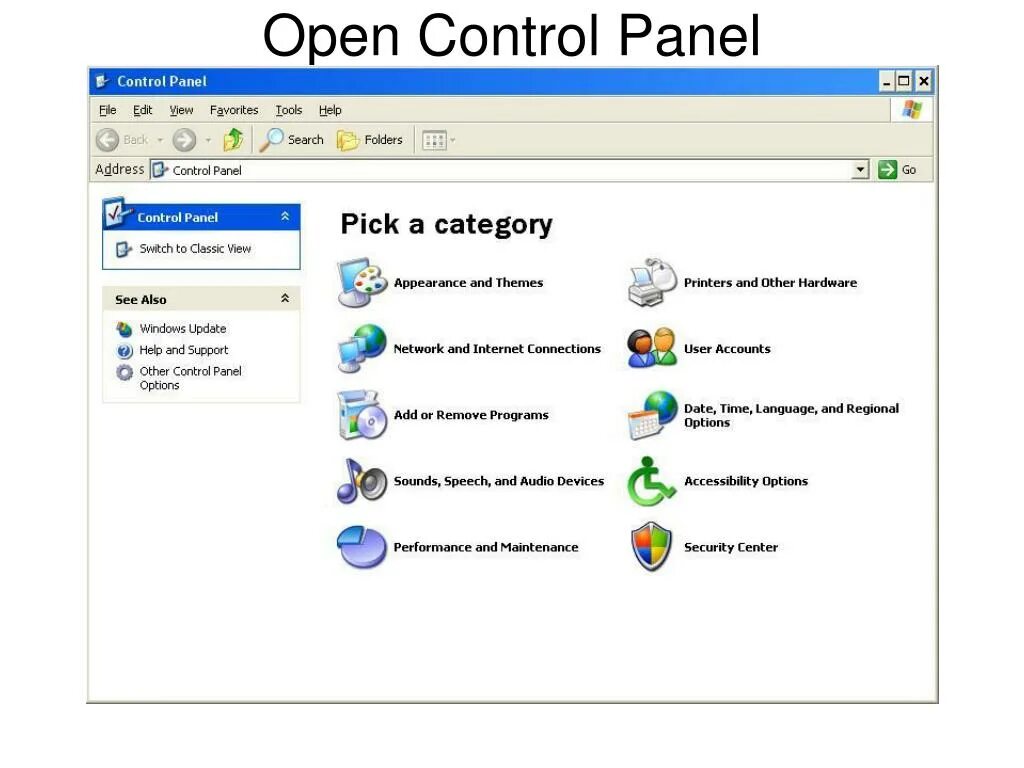Open the View menu
The width and height of the screenshot is (1024, 768).
(x=181, y=110)
